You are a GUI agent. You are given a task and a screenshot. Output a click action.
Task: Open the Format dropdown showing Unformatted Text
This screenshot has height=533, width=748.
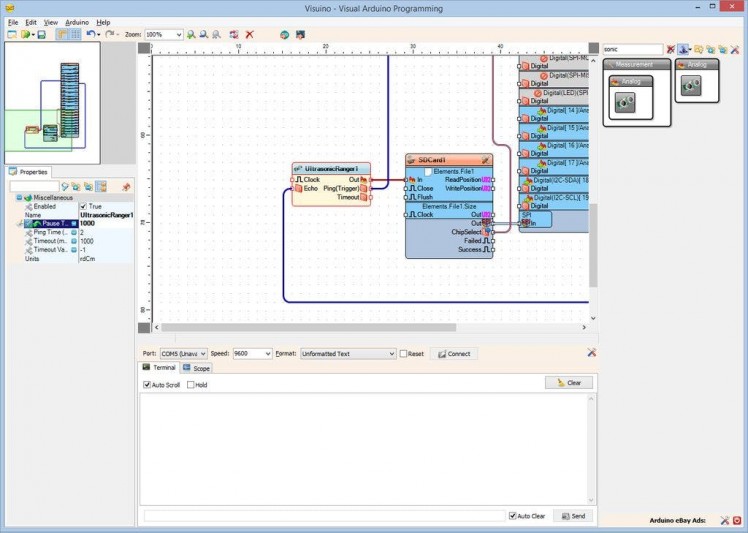391,353
